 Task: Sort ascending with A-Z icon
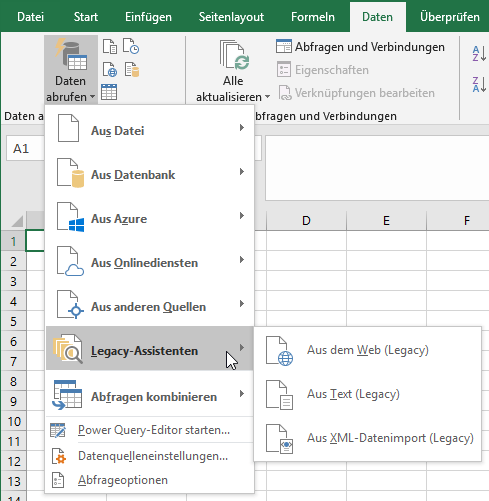pos(479,53)
